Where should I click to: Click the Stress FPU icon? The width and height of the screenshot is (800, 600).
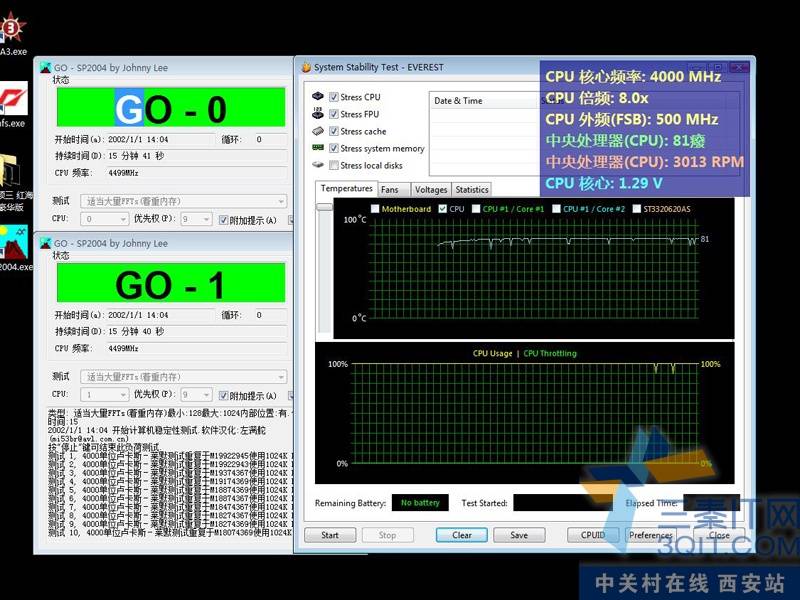tap(318, 113)
